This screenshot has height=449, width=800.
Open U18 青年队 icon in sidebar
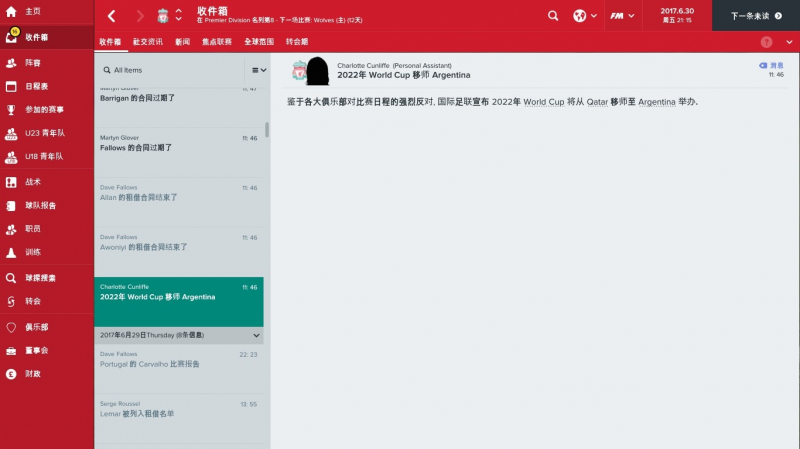point(11,157)
